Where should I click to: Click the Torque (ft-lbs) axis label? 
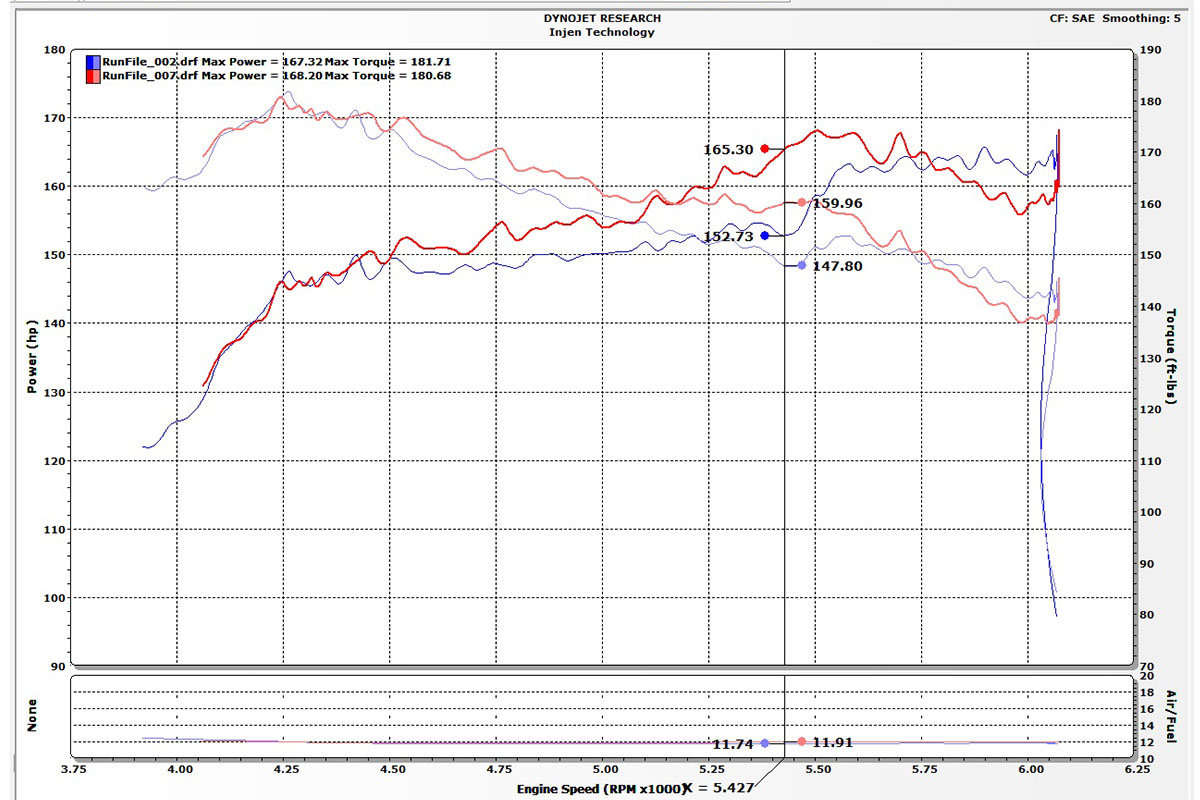[1171, 359]
